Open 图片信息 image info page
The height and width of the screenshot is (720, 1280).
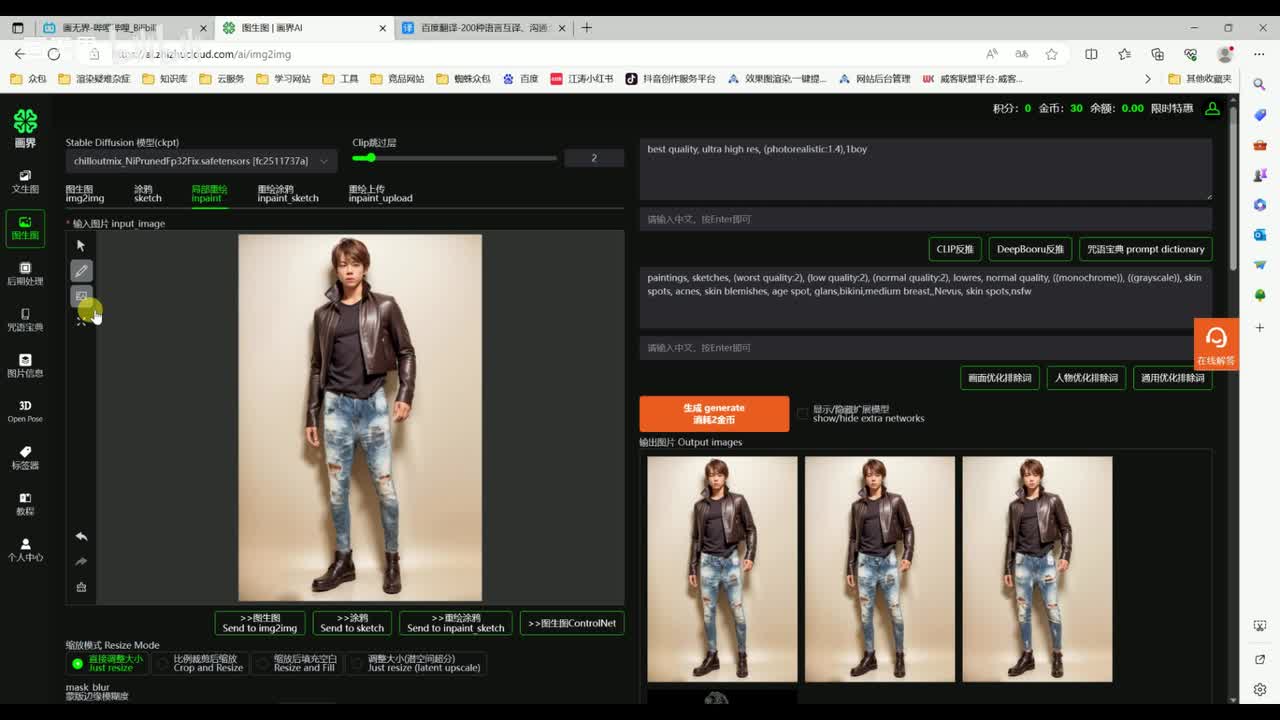point(25,365)
